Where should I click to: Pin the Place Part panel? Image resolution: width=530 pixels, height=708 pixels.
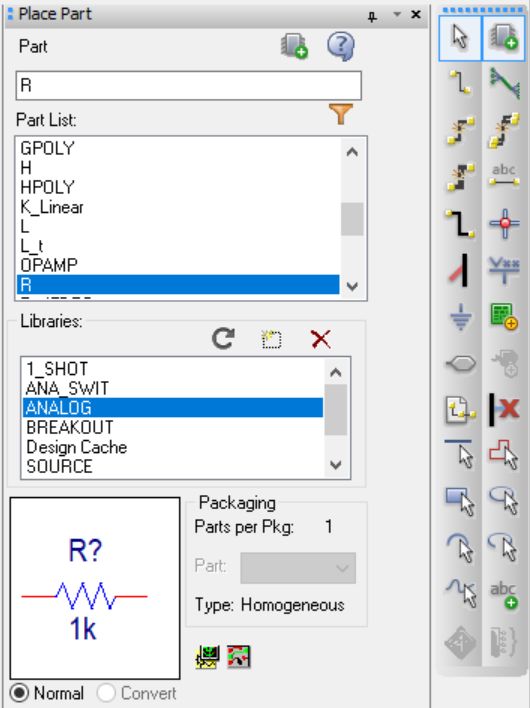pos(372,16)
